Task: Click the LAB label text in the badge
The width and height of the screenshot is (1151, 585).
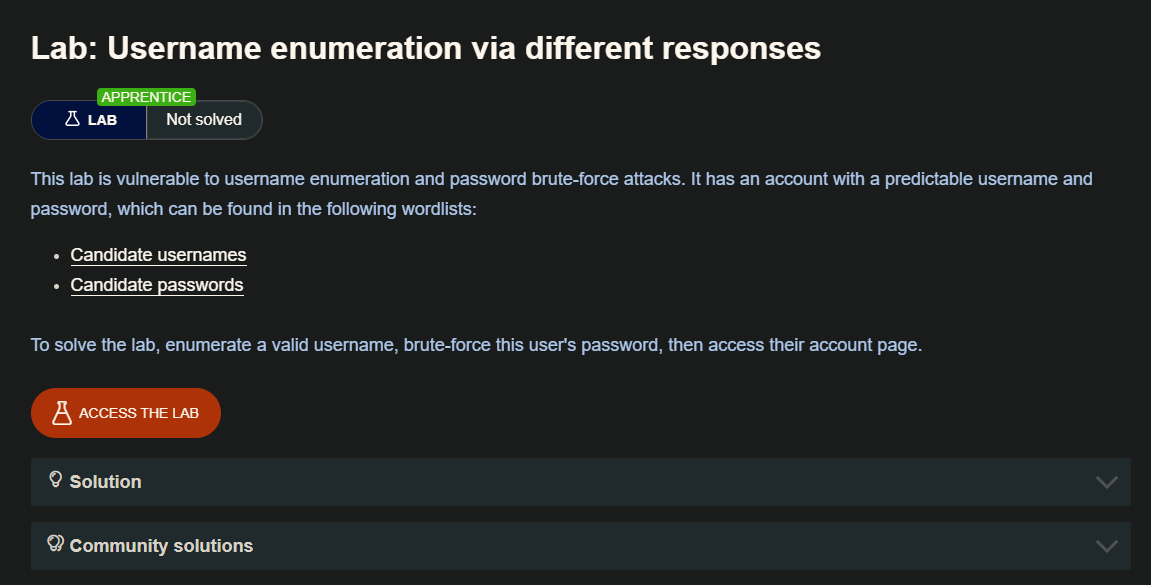Action: pyautogui.click(x=102, y=120)
